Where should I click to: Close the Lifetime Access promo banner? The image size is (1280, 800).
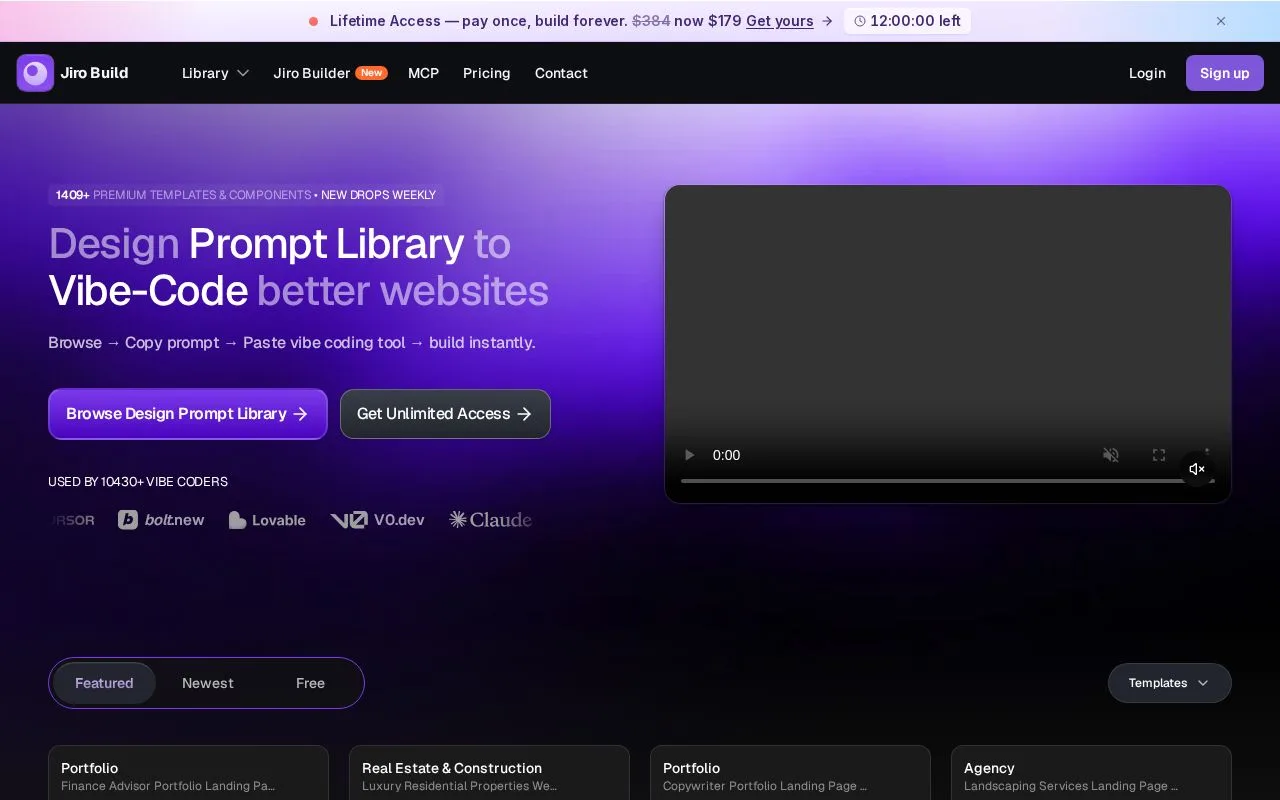[1221, 21]
